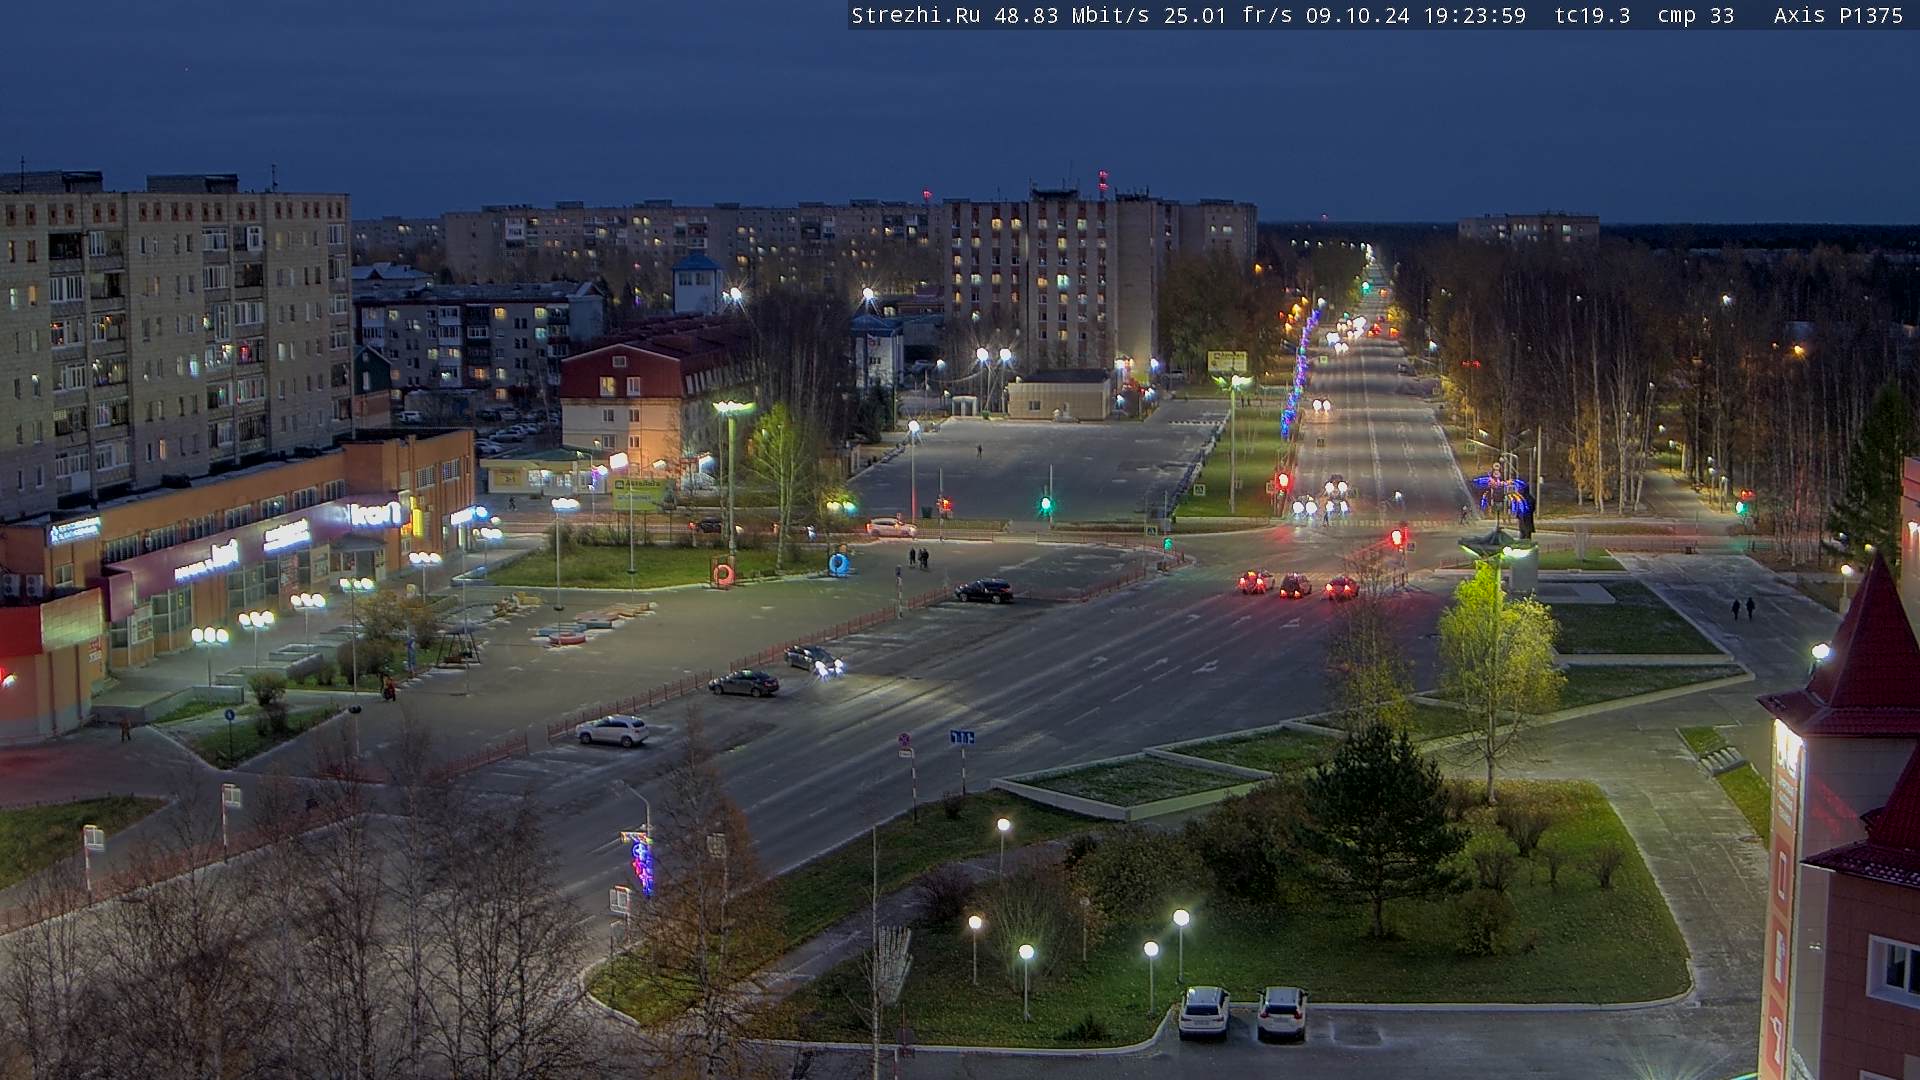Click the "19:23:59" time stamp

pos(1475,15)
